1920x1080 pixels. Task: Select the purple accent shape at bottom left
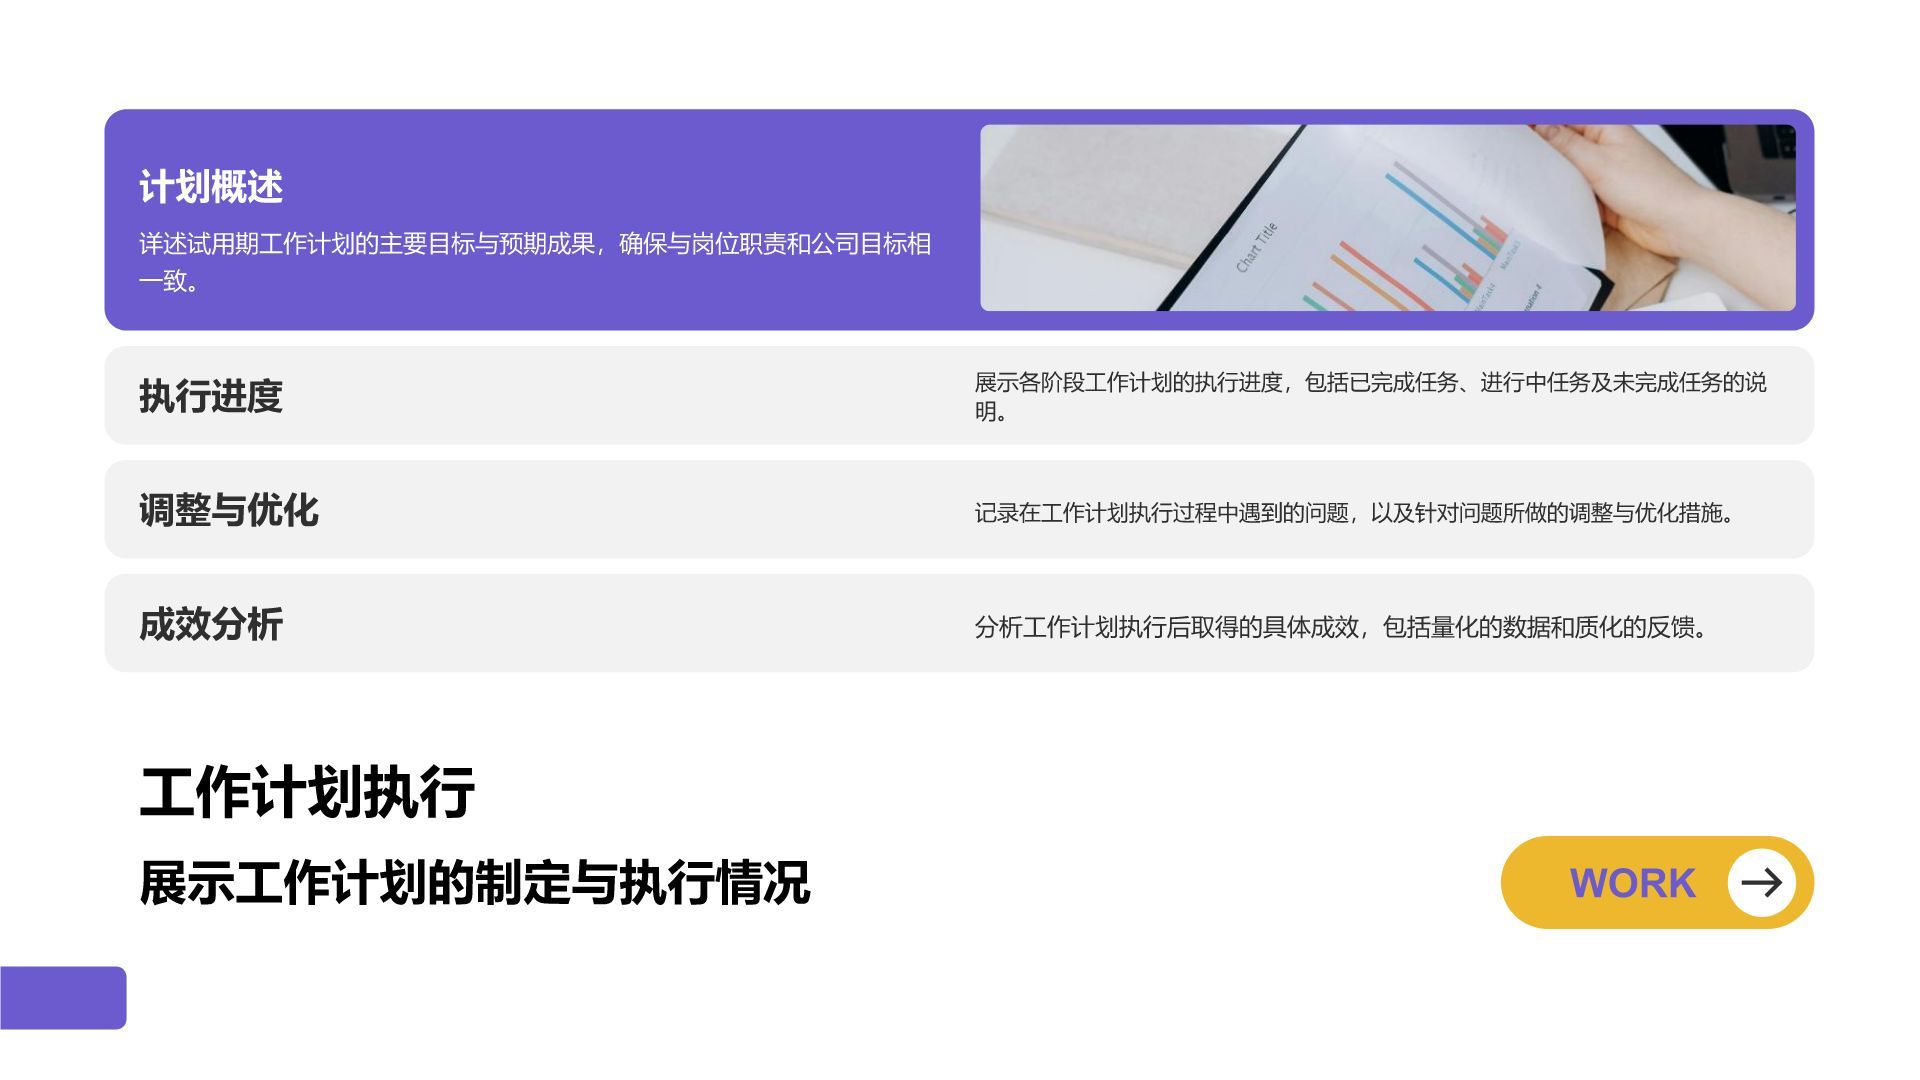tap(65, 997)
